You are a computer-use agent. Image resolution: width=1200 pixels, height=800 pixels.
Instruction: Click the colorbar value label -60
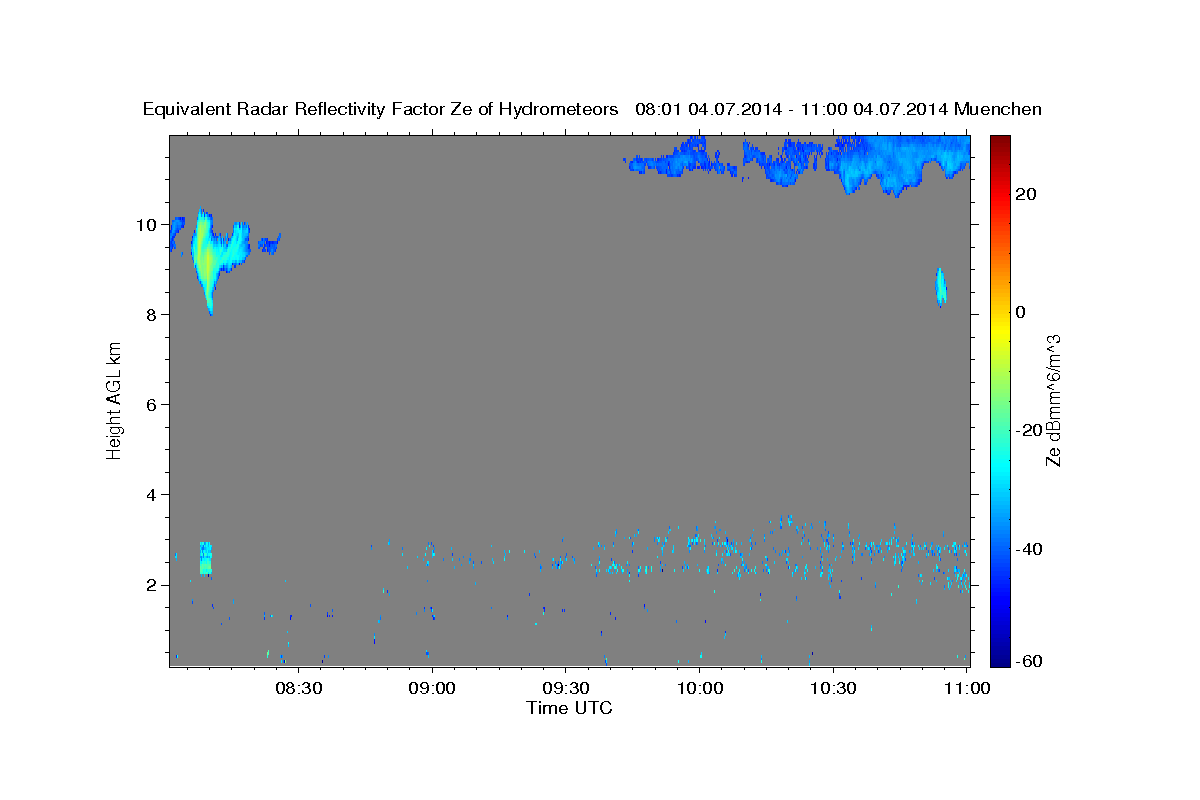point(1028,660)
